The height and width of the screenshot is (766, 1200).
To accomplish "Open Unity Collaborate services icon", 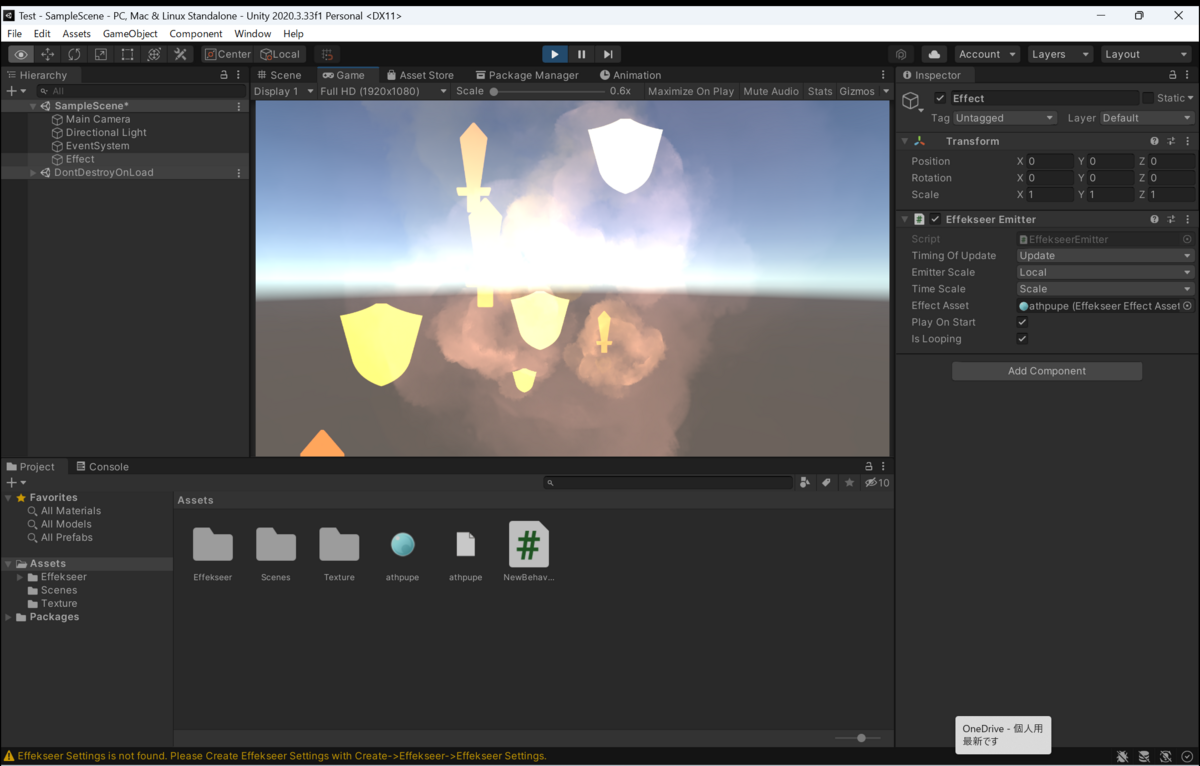I will 901,54.
